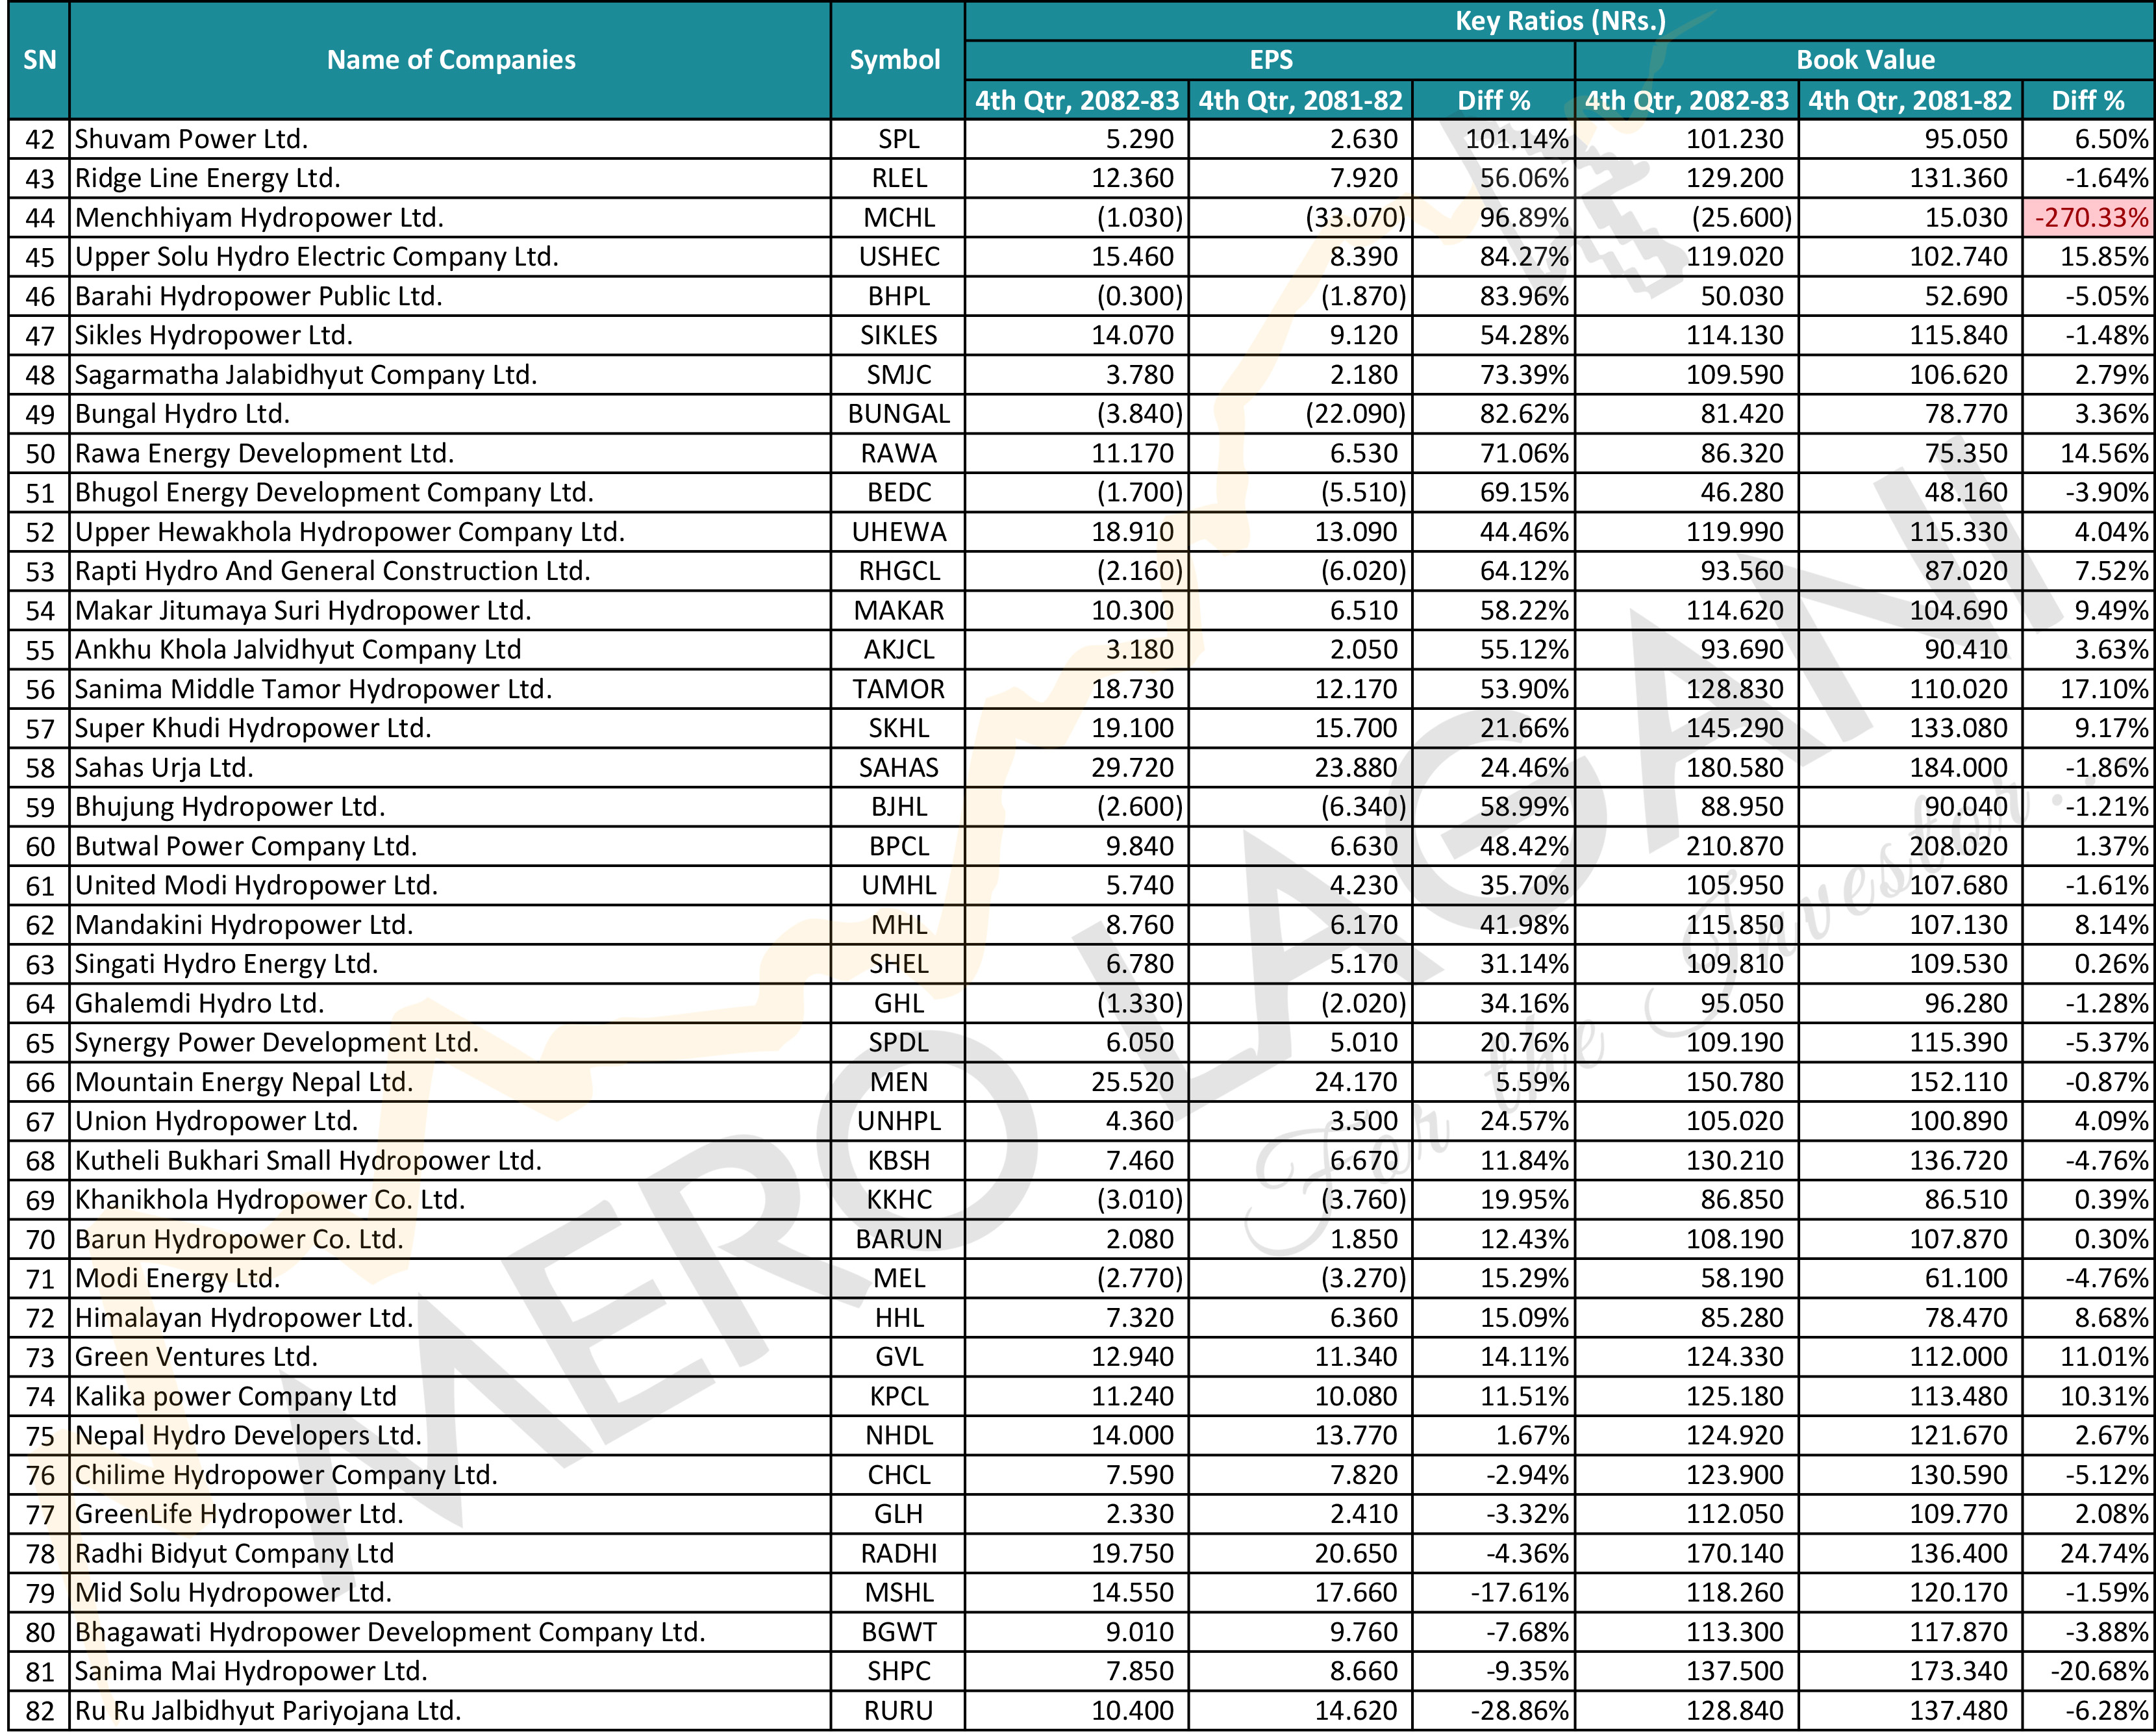Select the 101.14% EPS diff cell
The width and height of the screenshot is (2156, 1736).
pos(1493,139)
